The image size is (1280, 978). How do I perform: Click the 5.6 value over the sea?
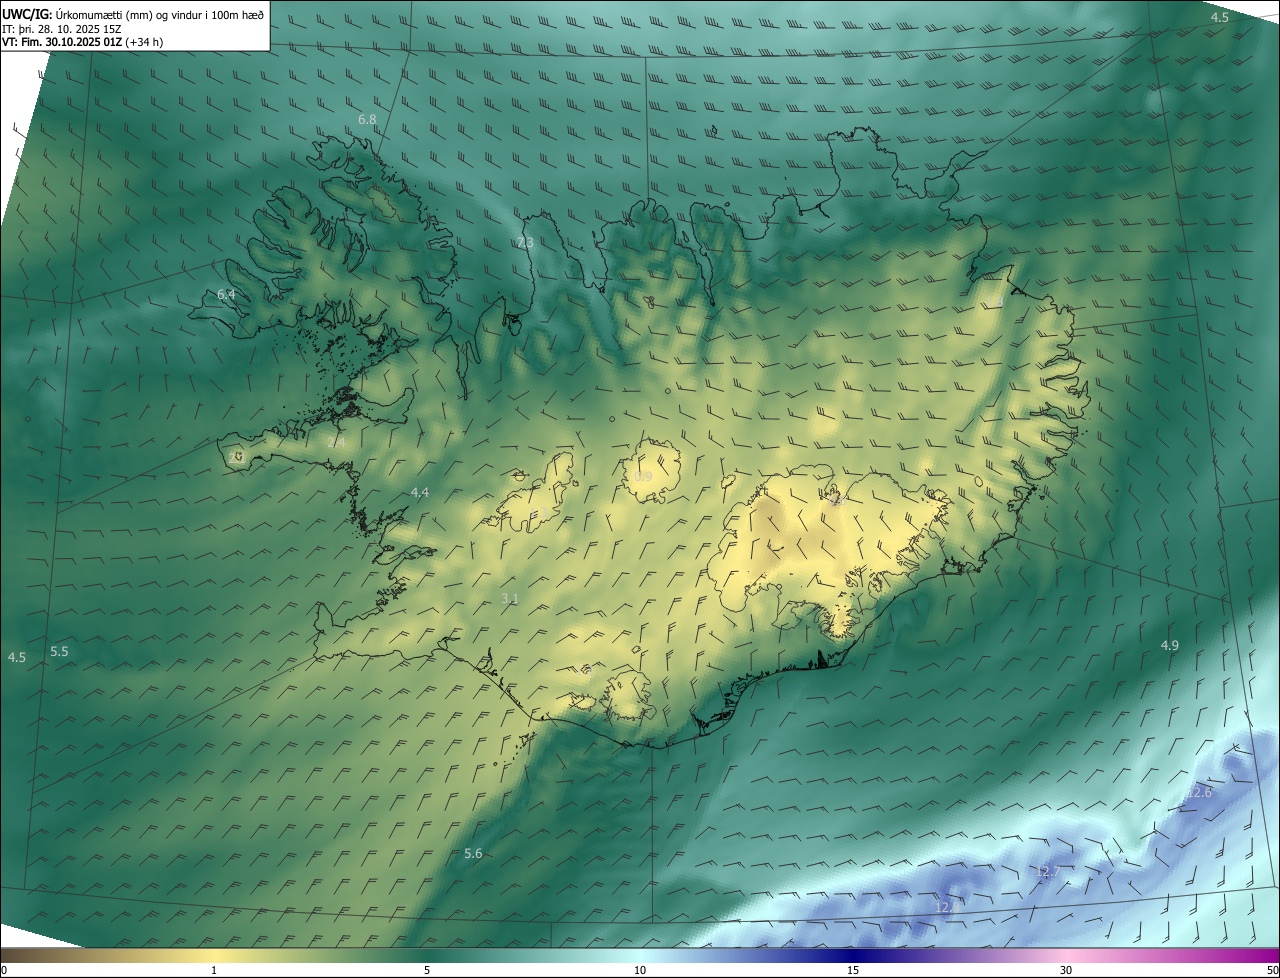pos(473,853)
